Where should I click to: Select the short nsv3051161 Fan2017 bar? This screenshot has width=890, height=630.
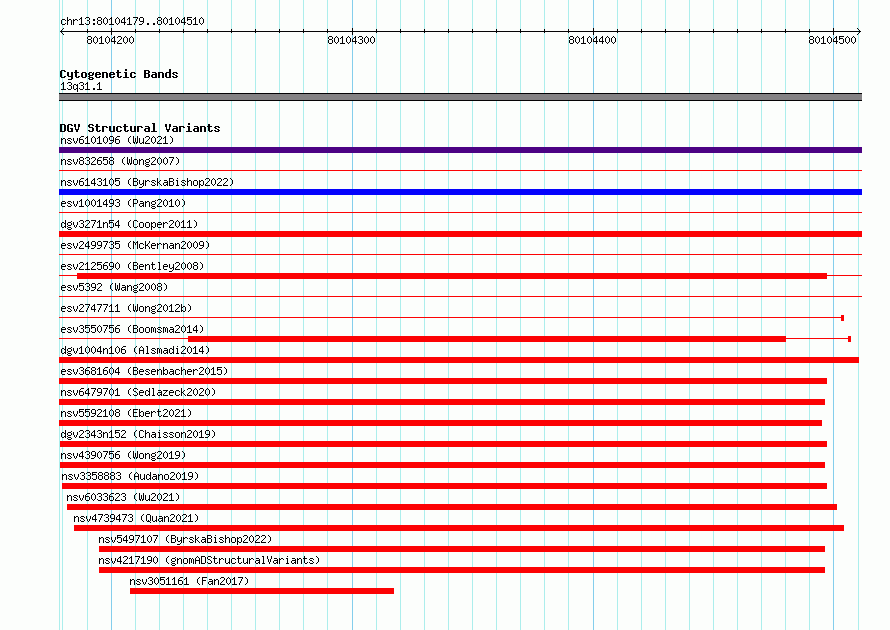(262, 591)
